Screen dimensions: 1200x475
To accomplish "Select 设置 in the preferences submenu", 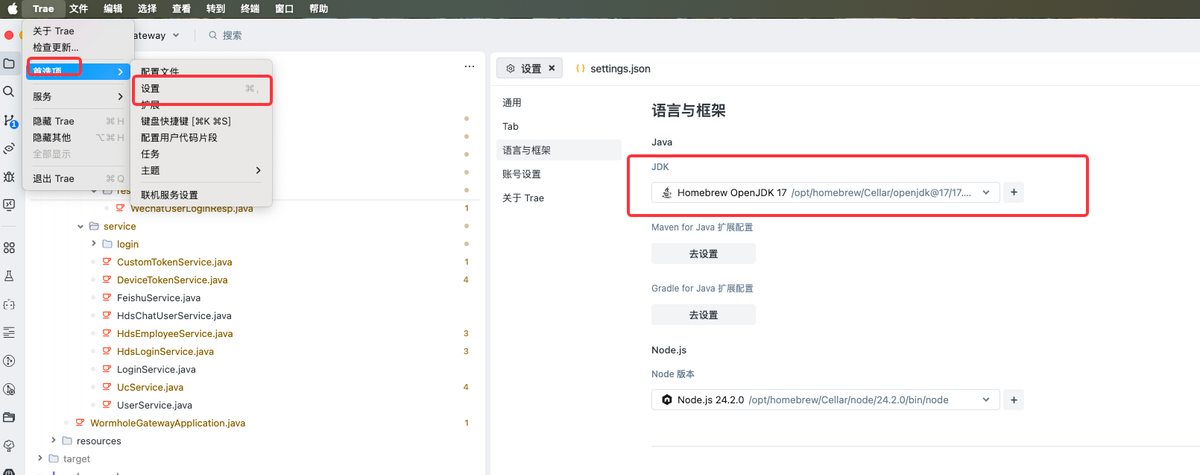I will [150, 89].
